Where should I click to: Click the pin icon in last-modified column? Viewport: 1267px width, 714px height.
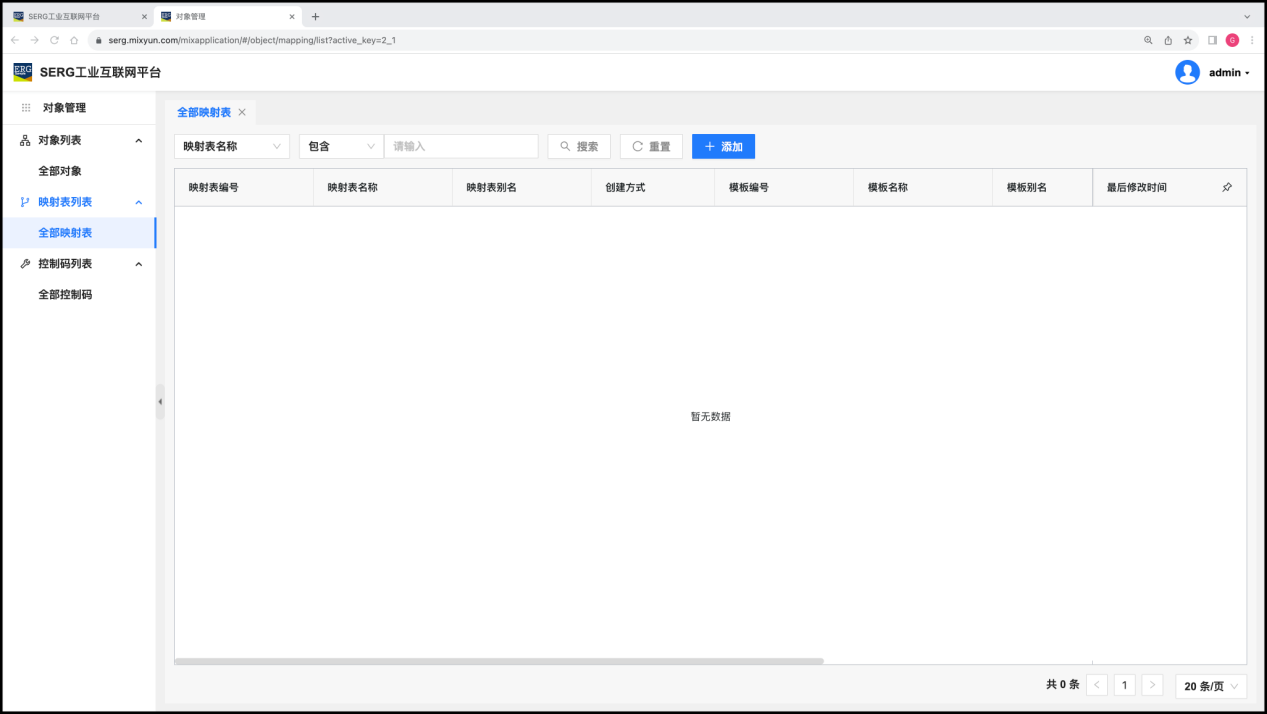coord(1227,188)
